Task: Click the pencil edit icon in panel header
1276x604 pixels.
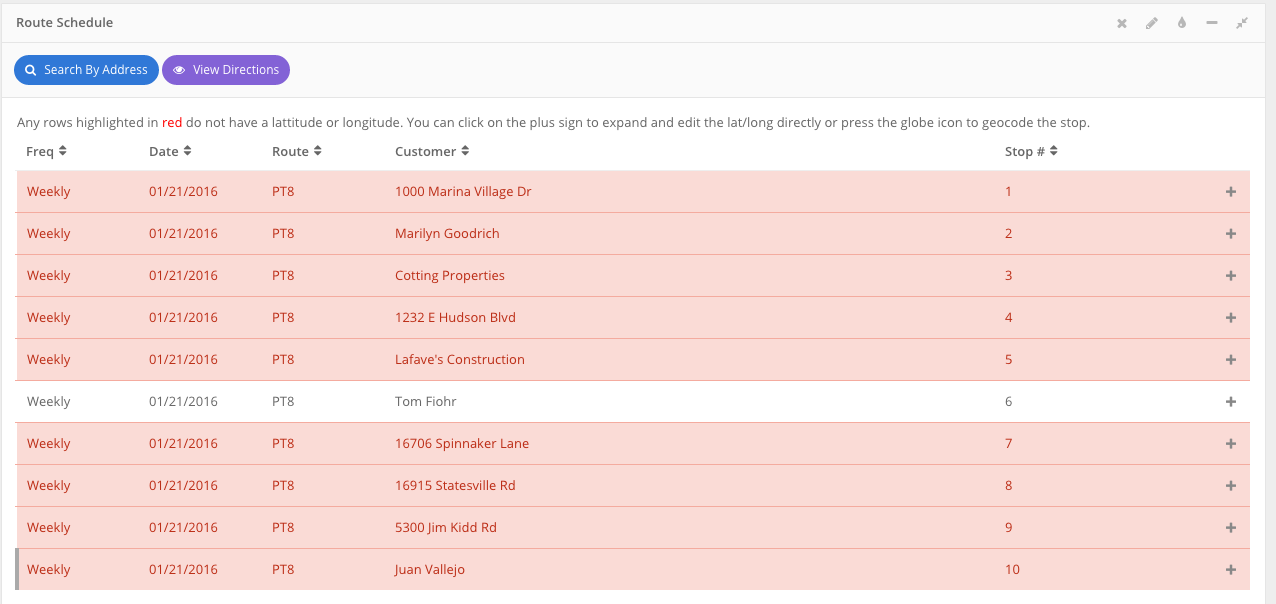Action: click(1152, 23)
